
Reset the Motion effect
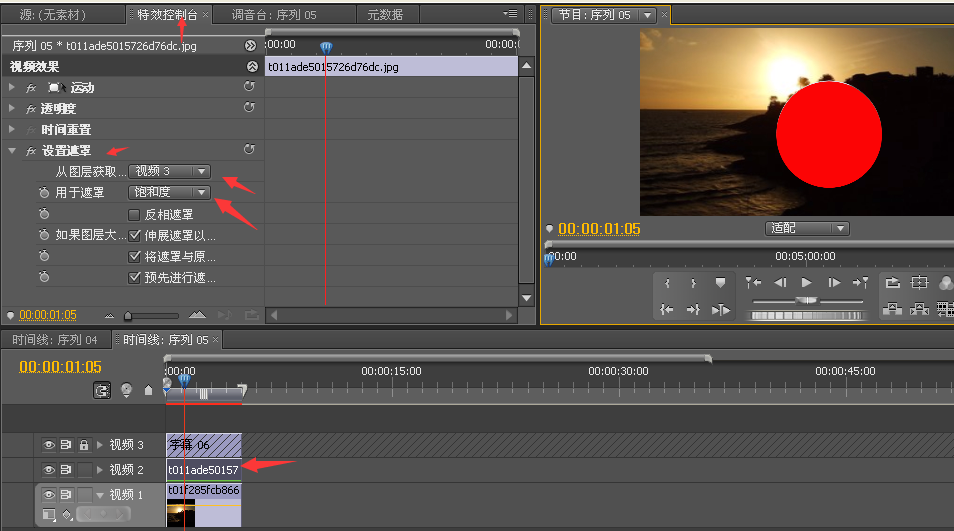[249, 86]
